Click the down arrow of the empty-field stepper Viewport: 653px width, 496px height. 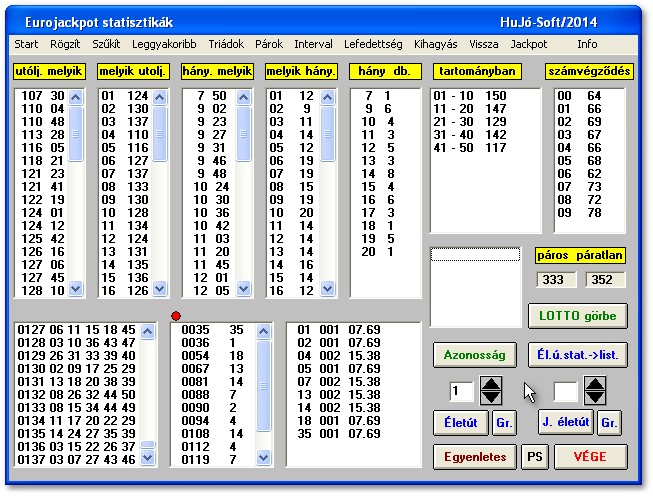pos(595,397)
